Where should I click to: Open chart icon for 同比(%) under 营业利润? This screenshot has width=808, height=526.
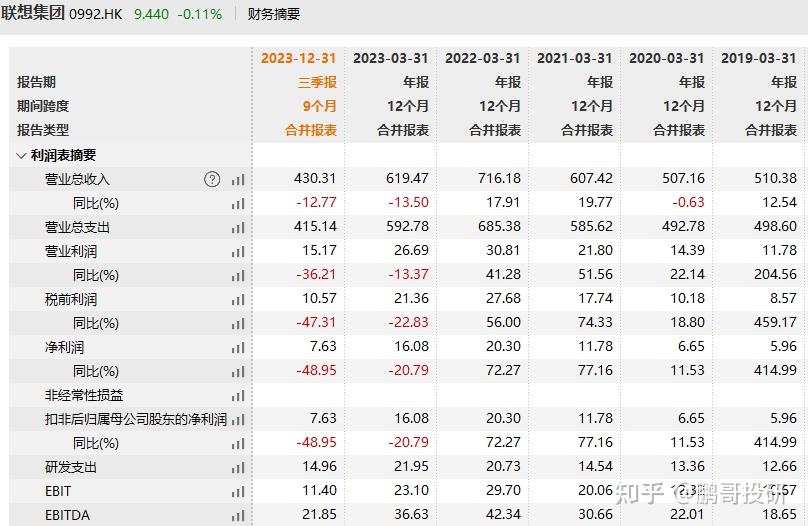pos(238,276)
